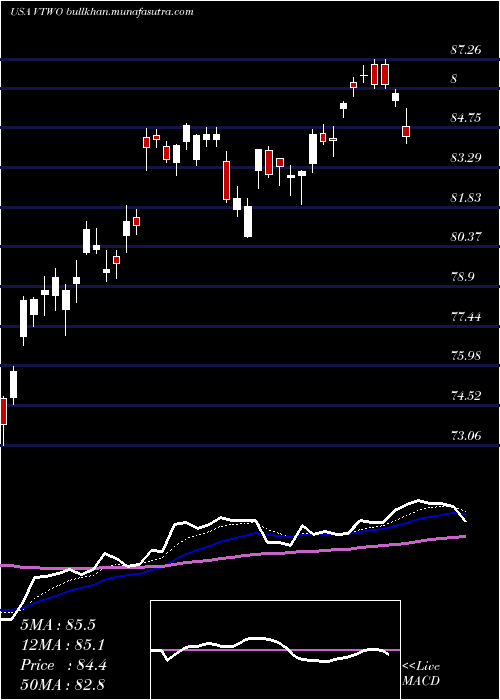Click the tall red candle left of 81.83 dip
Image resolution: width=500 pixels, height=700 pixels.
pyautogui.click(x=227, y=180)
